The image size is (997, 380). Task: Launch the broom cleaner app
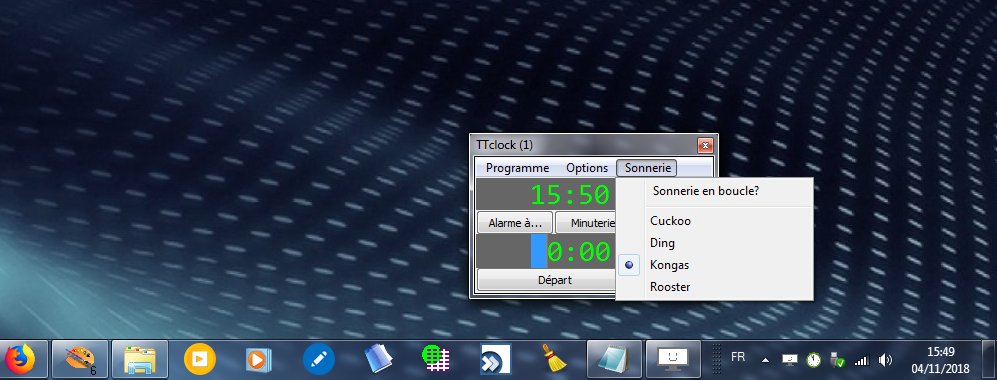point(554,360)
